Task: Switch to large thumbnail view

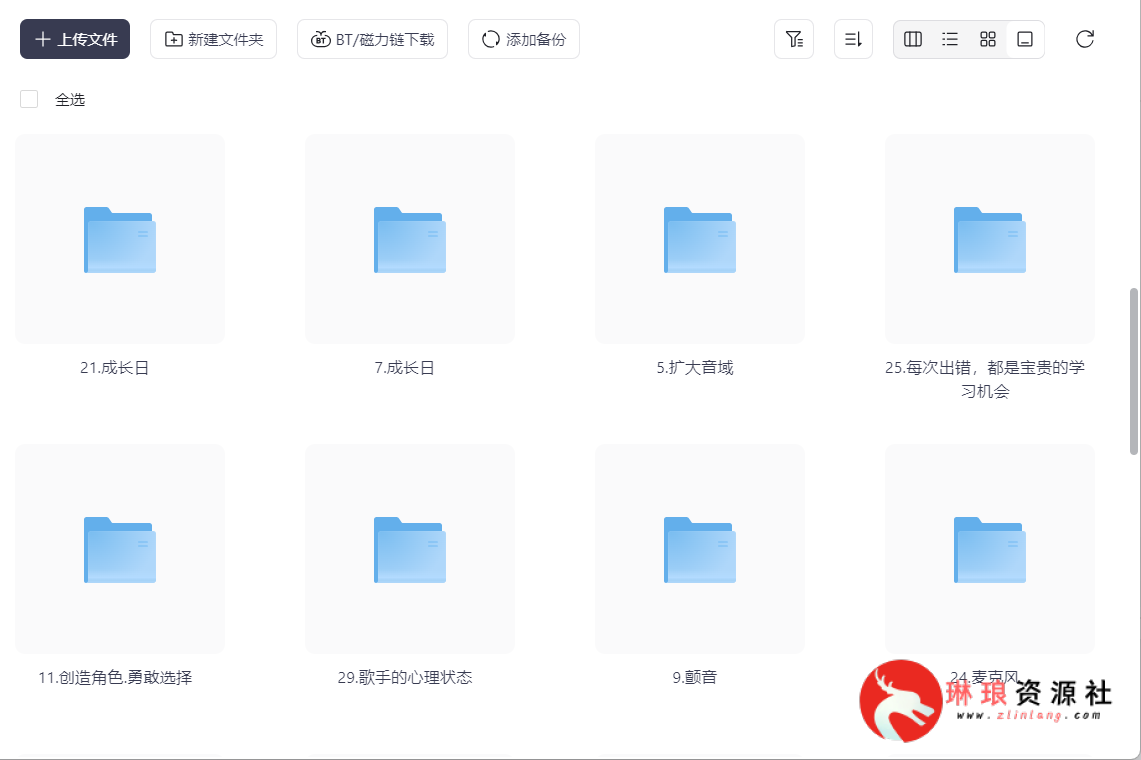Action: point(1025,39)
